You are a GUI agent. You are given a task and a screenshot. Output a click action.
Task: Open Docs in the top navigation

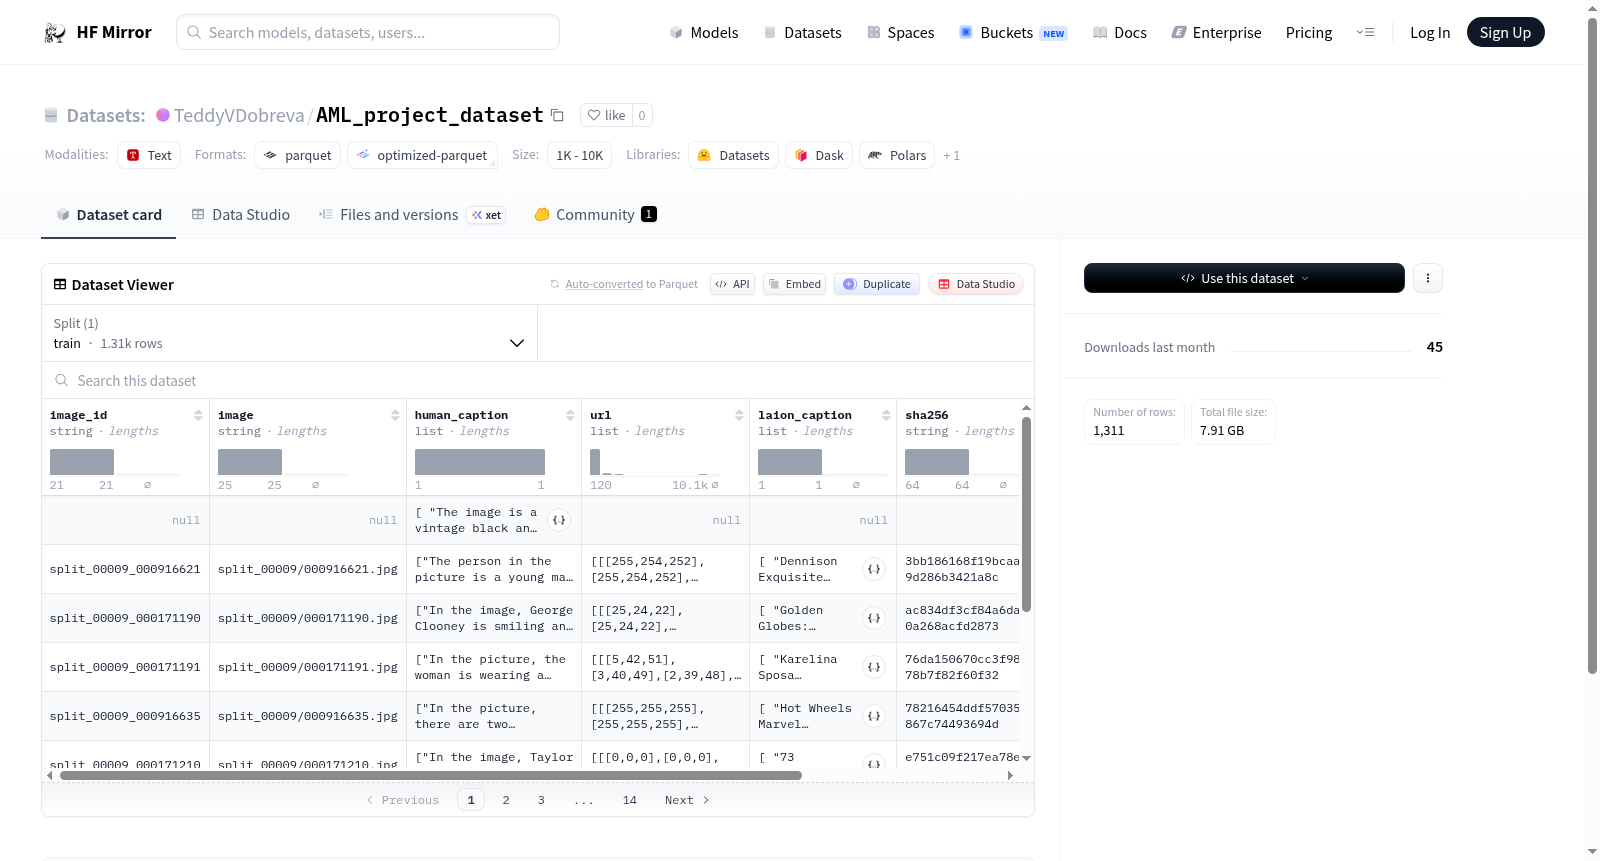click(x=1119, y=33)
